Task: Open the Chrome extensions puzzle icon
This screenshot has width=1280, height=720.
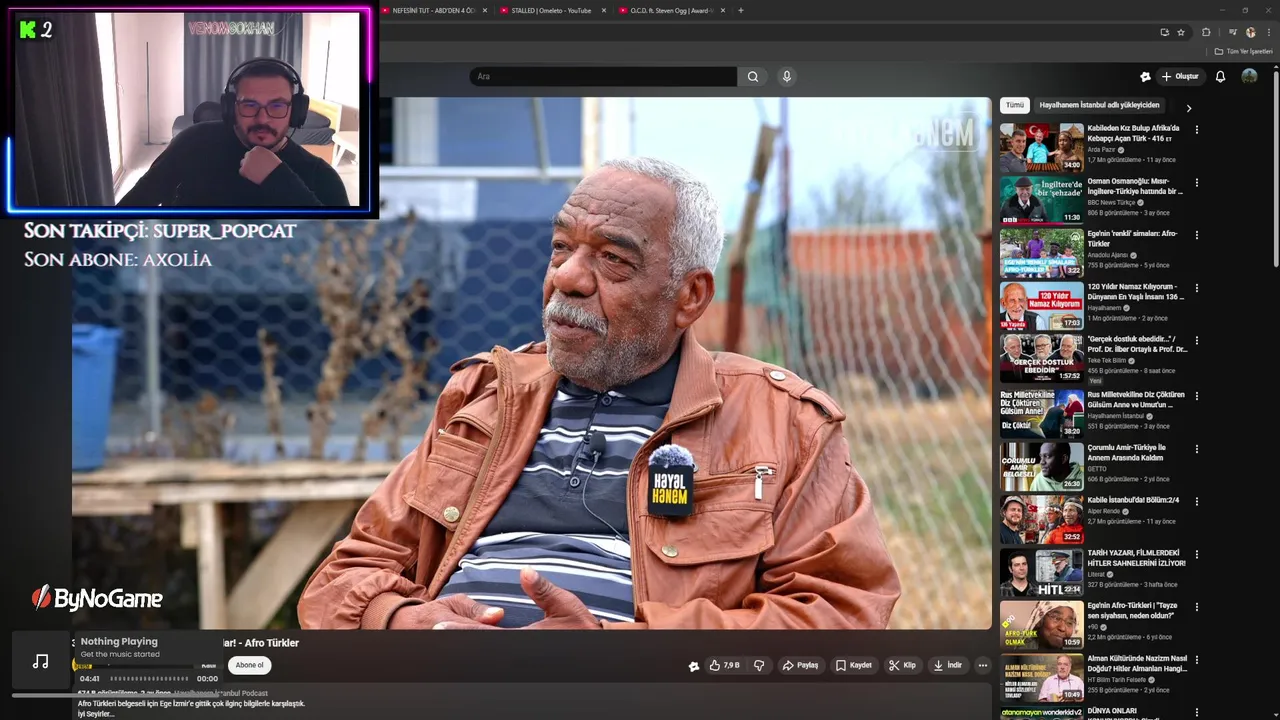Action: pos(1206,32)
